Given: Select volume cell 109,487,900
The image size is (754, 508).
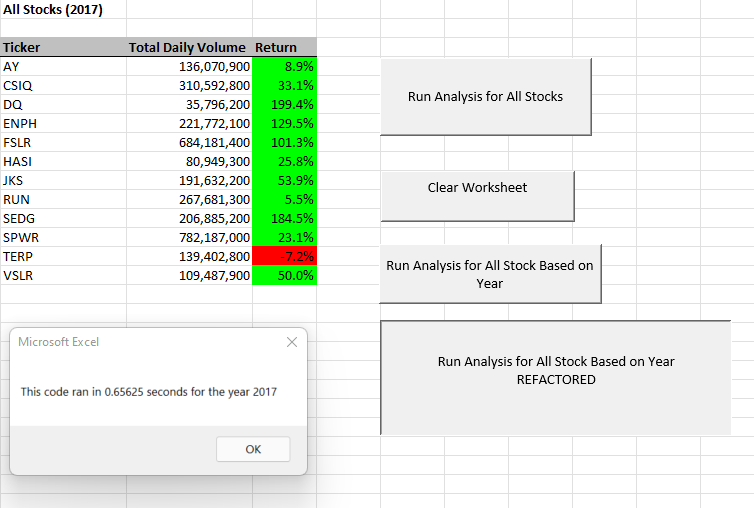Looking at the screenshot, I should (189, 276).
